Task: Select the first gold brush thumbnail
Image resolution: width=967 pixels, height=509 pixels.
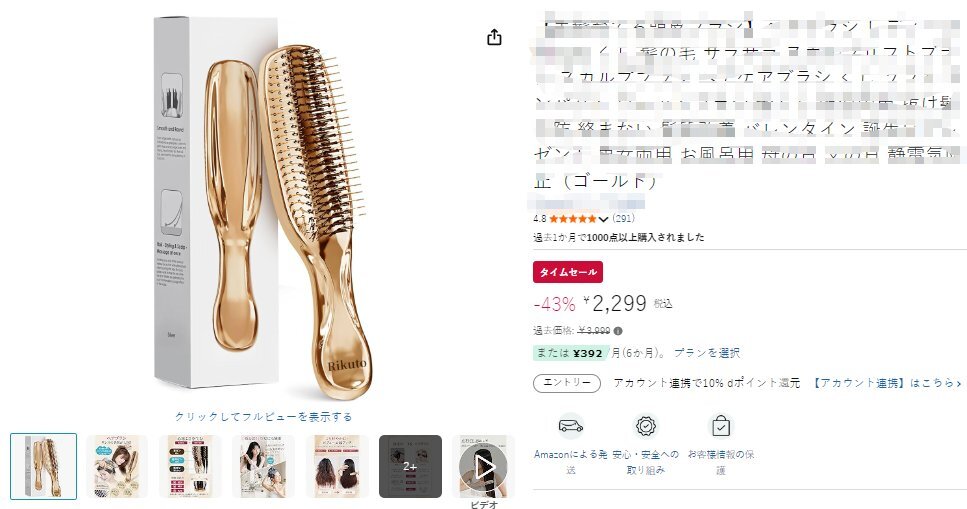Action: point(44,466)
